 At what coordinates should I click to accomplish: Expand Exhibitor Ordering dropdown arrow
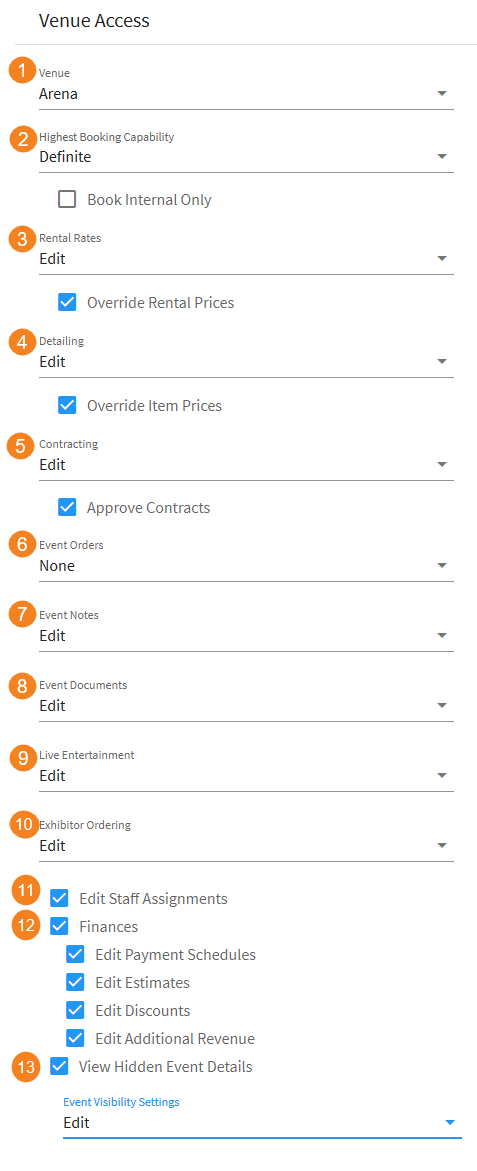point(442,845)
